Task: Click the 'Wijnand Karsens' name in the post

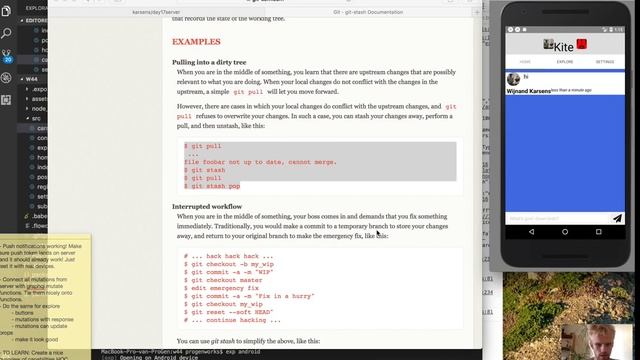Action: pos(529,91)
